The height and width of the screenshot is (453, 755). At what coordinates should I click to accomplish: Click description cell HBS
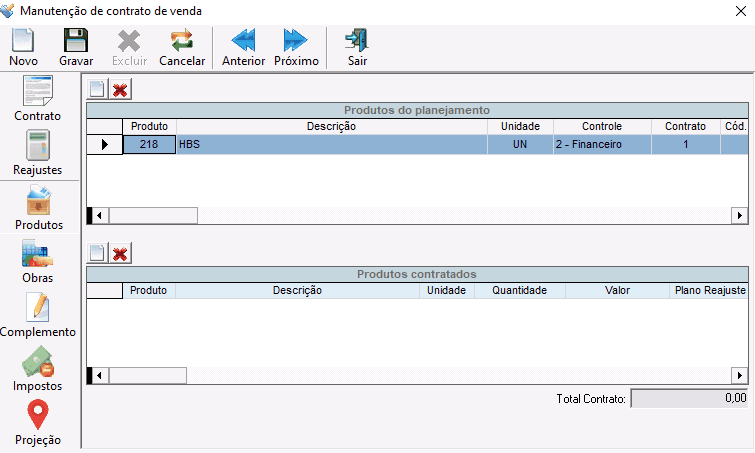point(332,144)
